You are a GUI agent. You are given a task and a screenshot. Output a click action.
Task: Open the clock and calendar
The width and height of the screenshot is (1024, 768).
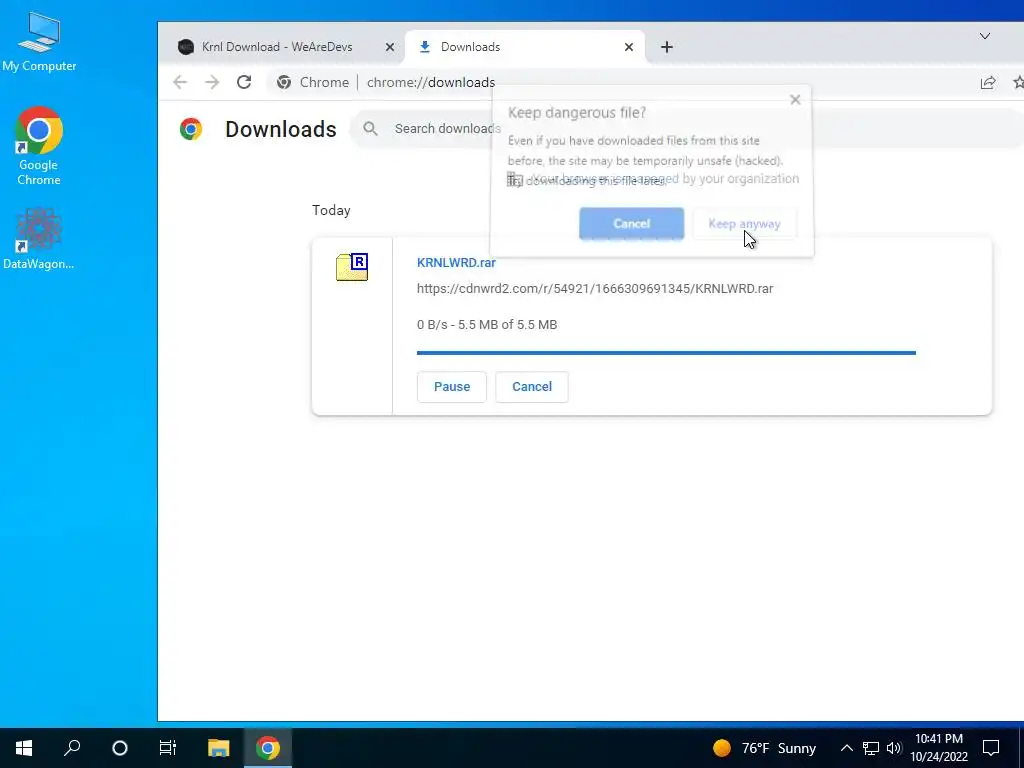click(x=939, y=748)
